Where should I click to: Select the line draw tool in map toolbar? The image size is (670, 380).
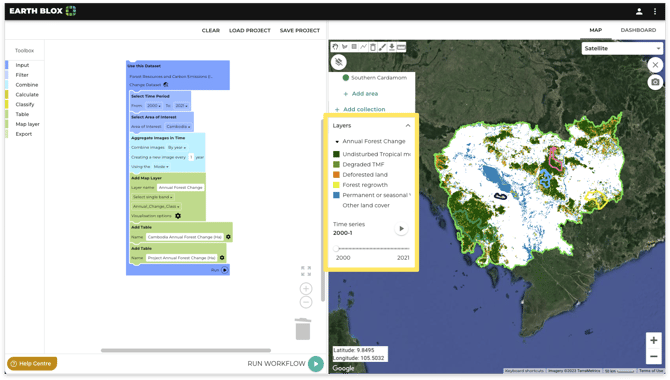click(x=363, y=47)
